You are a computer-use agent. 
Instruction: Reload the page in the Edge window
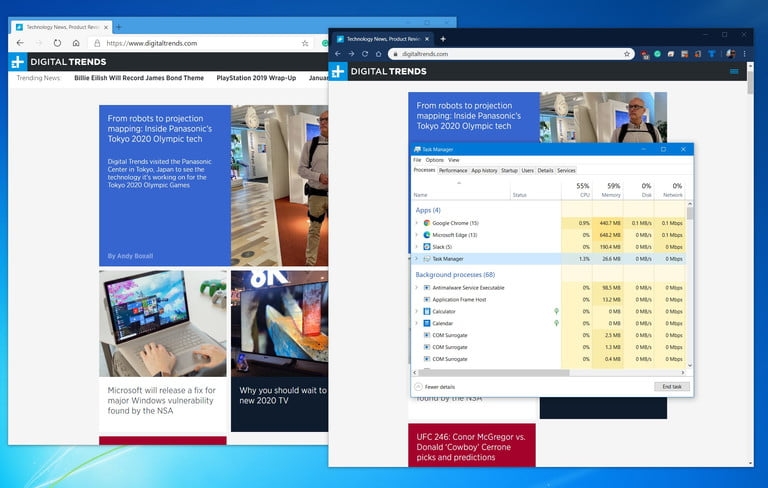click(57, 43)
